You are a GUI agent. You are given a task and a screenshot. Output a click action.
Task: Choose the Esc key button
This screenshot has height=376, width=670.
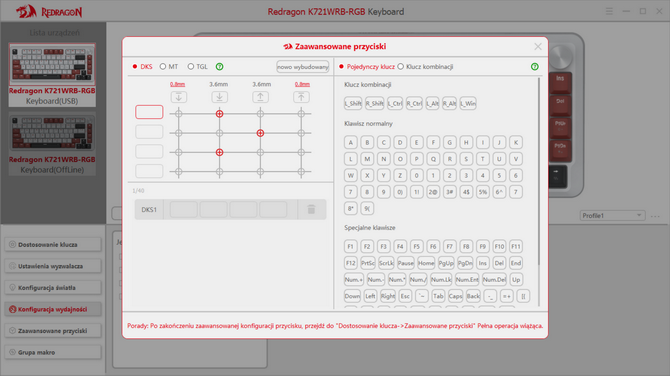pyautogui.click(x=405, y=296)
